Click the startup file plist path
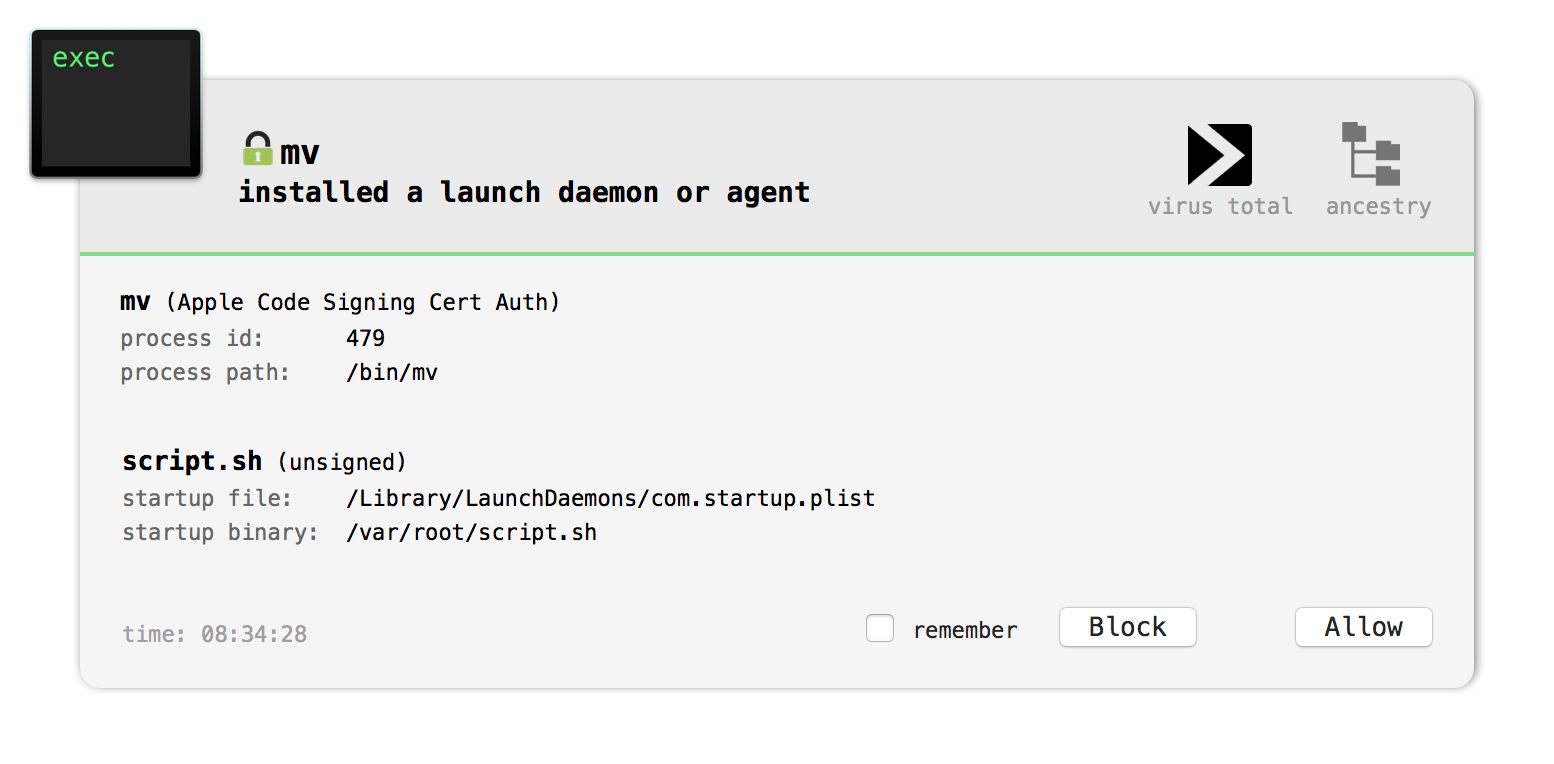1554x764 pixels. click(610, 498)
